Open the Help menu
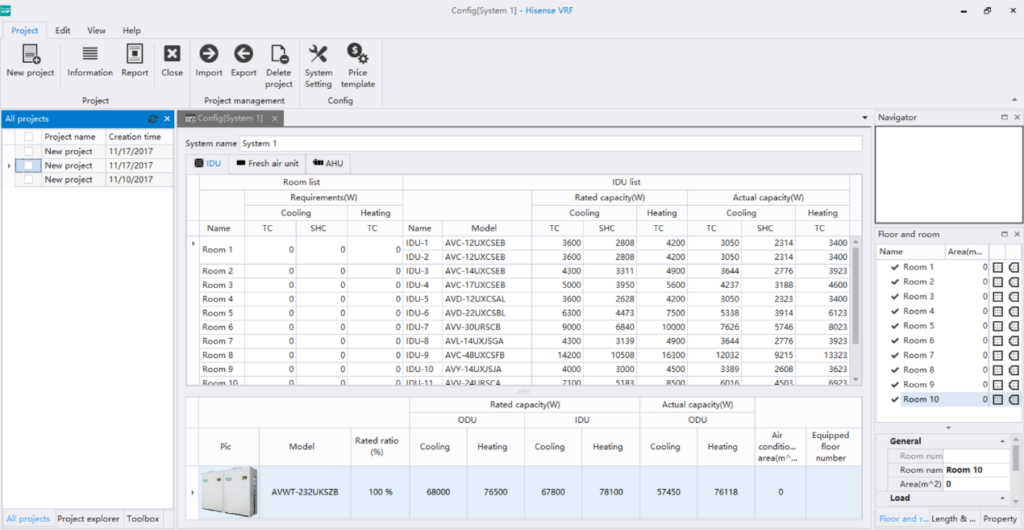 131,31
